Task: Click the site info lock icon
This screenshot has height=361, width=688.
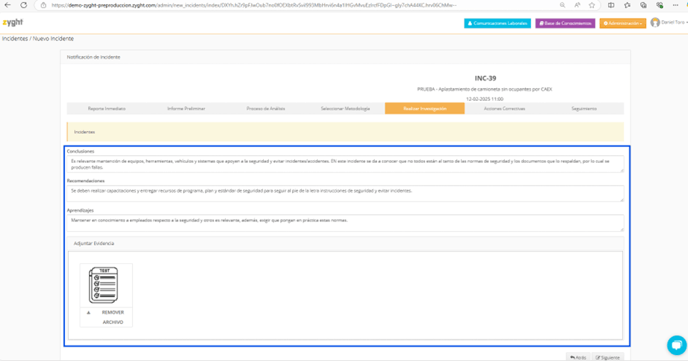Action: click(43, 5)
